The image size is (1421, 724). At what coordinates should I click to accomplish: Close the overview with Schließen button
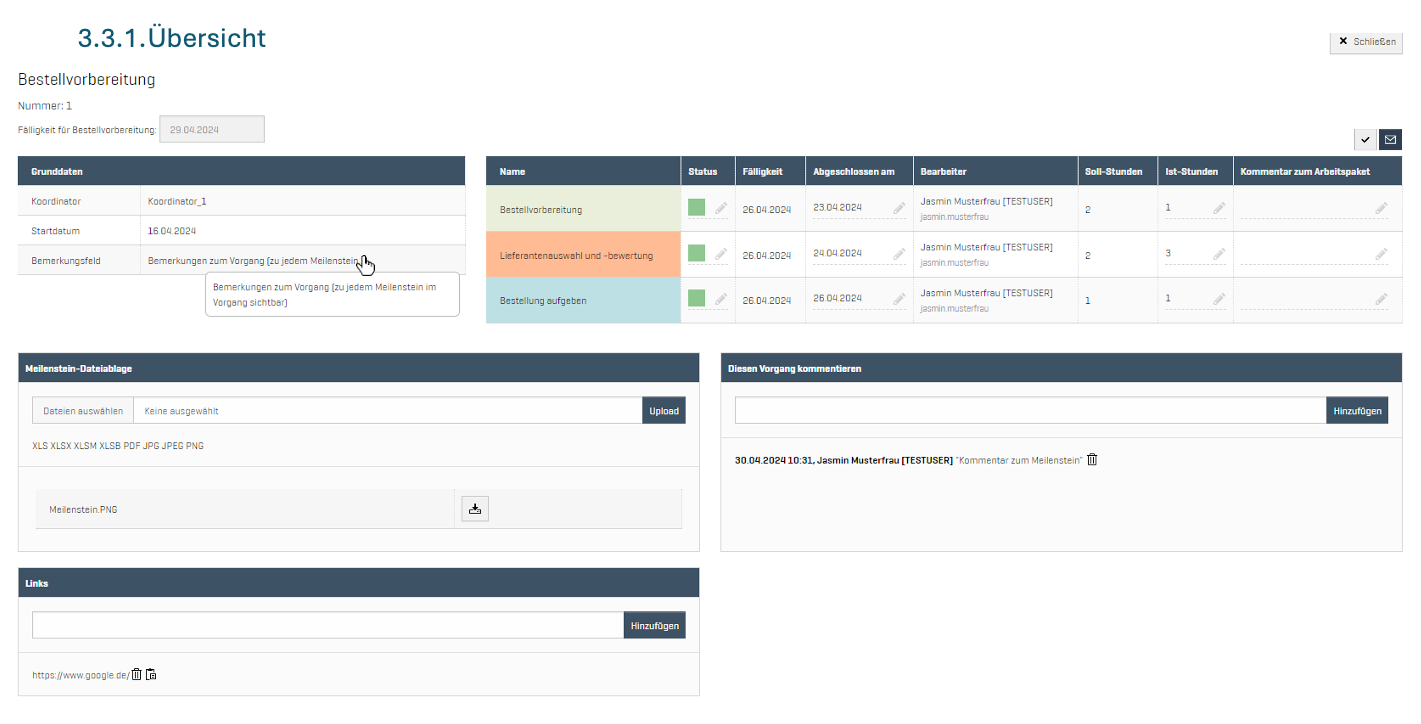tap(1366, 42)
